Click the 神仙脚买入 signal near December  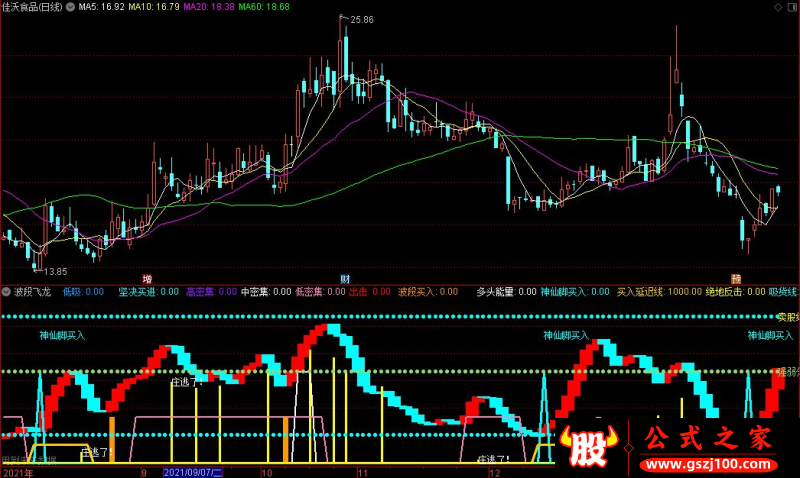coord(566,335)
